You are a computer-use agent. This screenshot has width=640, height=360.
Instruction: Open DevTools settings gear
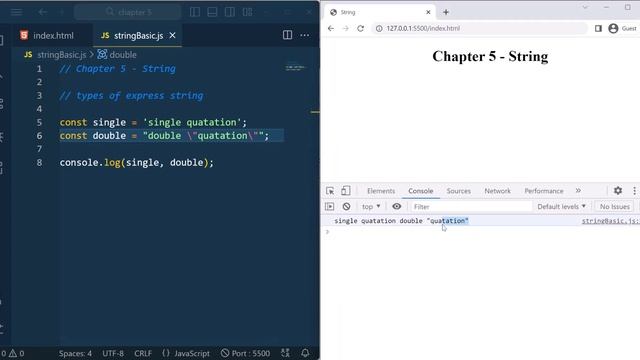[618, 191]
